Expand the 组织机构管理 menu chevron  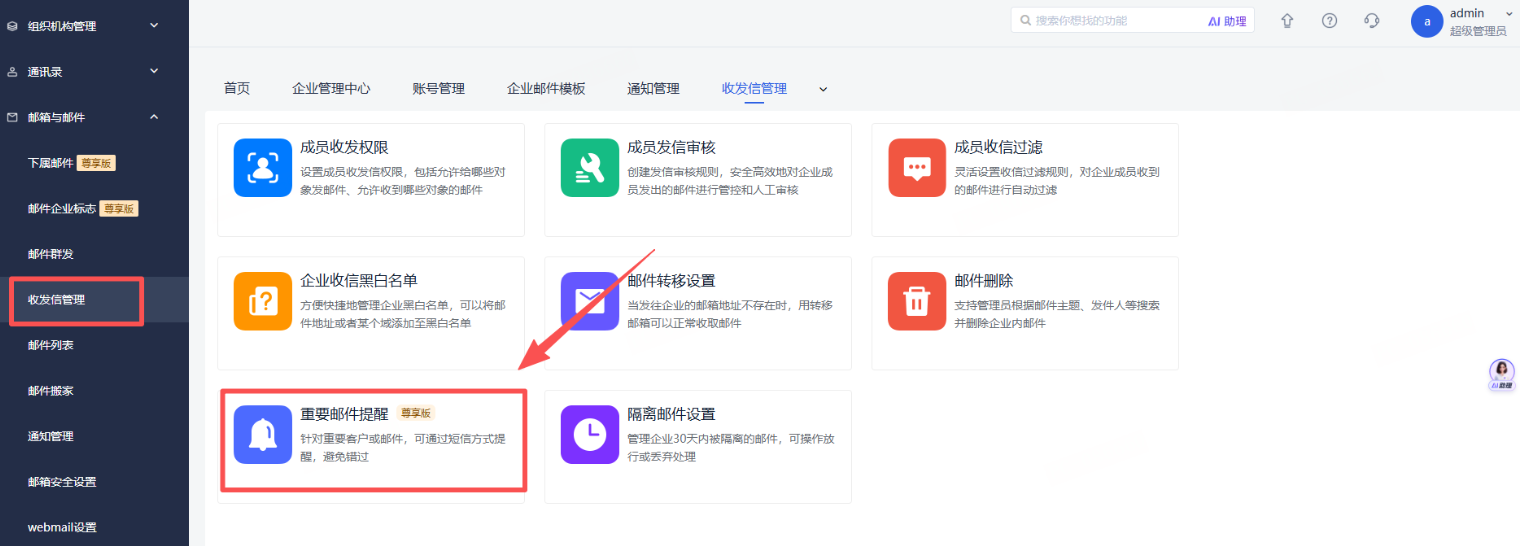(154, 25)
